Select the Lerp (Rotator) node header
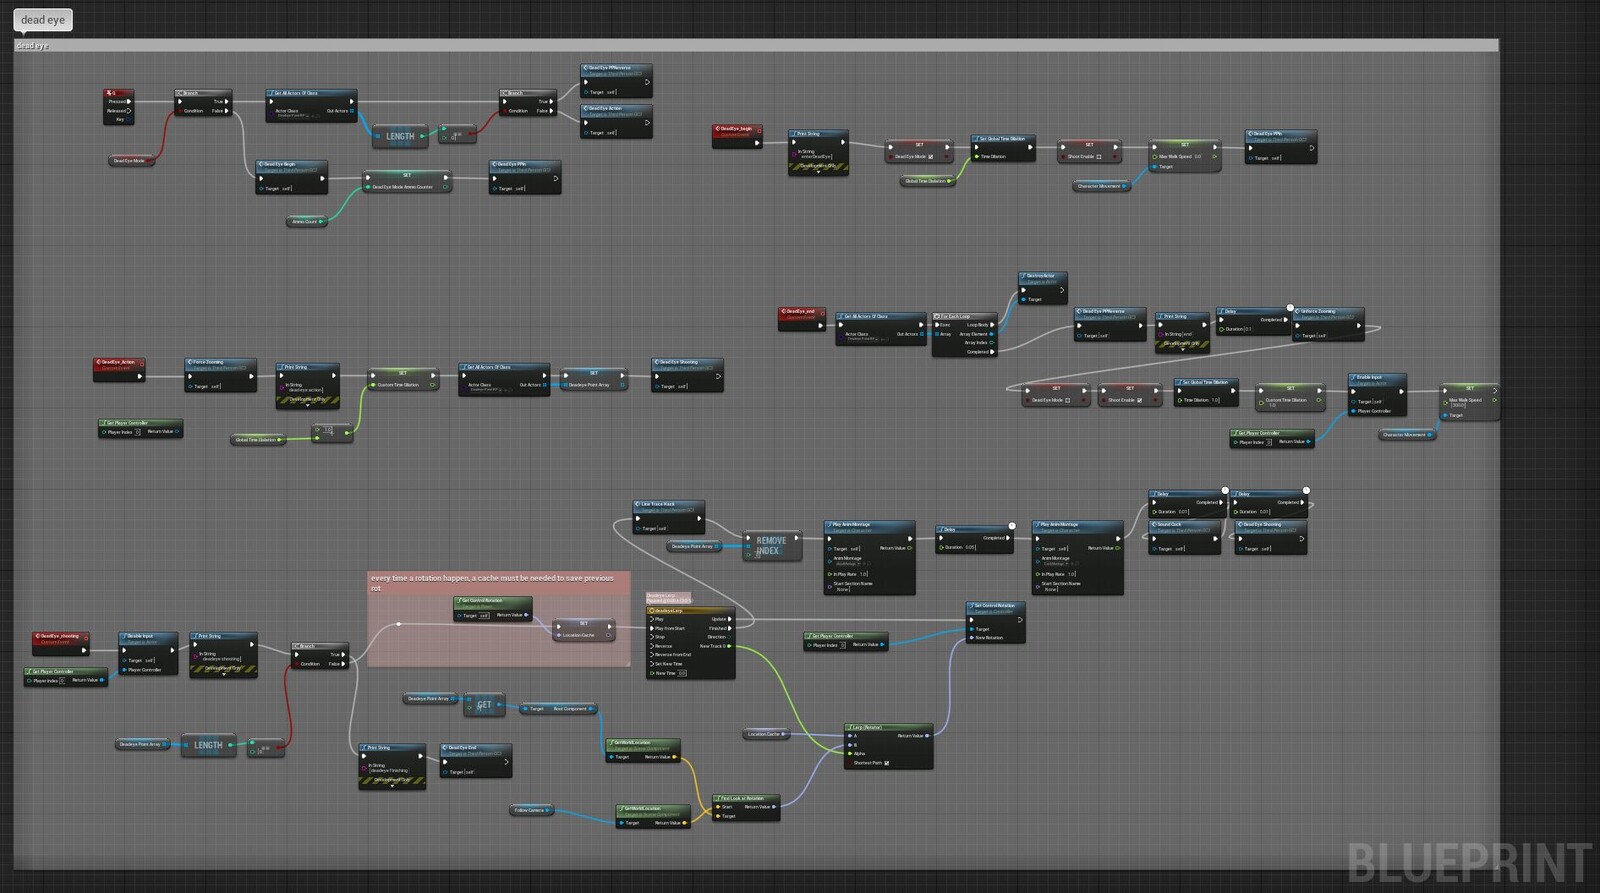This screenshot has width=1600, height=893. pos(889,727)
